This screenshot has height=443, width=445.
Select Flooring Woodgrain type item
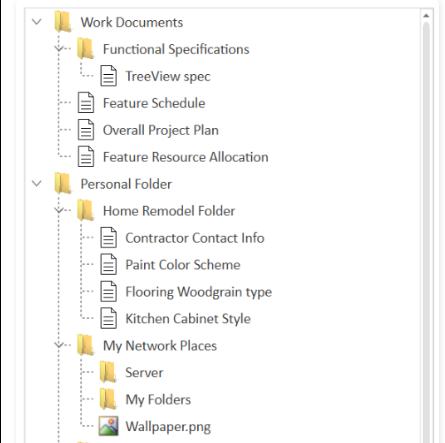point(199,292)
